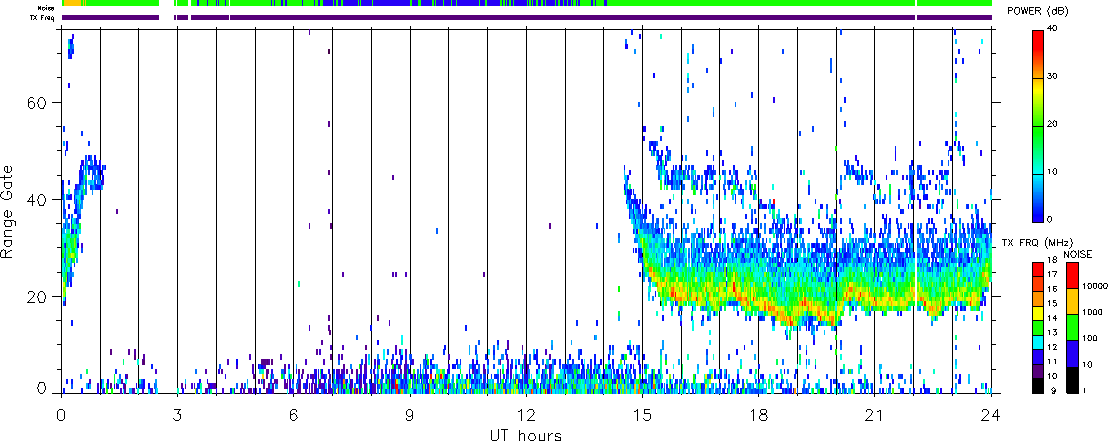Click the '0' tick label on UT hours axis
Screen dimensions: 1108x441
pyautogui.click(x=61, y=415)
